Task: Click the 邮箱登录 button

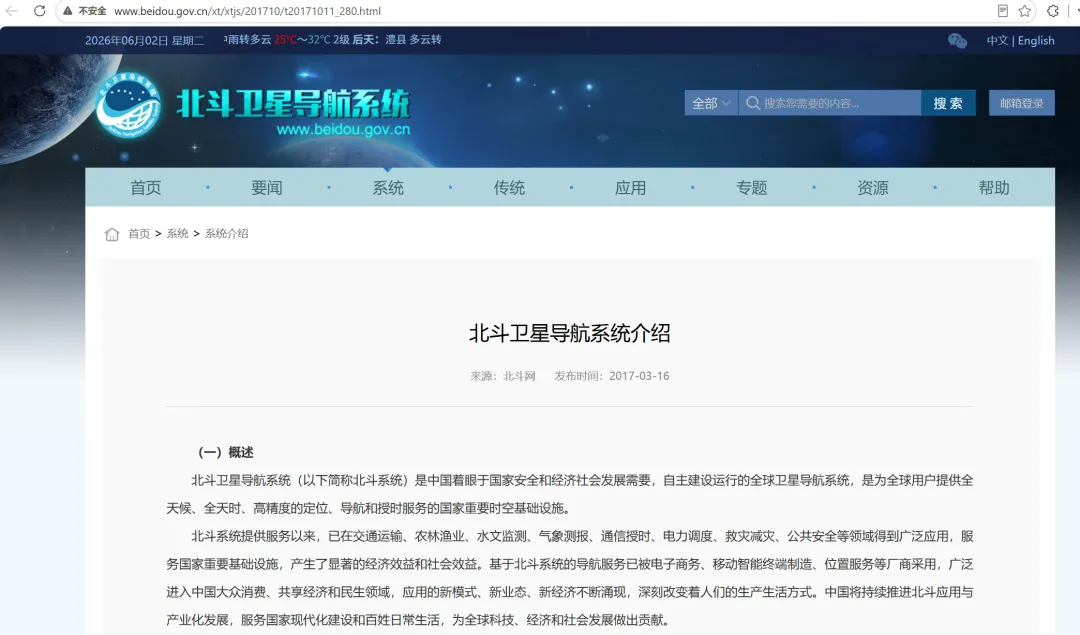Action: click(x=1021, y=103)
